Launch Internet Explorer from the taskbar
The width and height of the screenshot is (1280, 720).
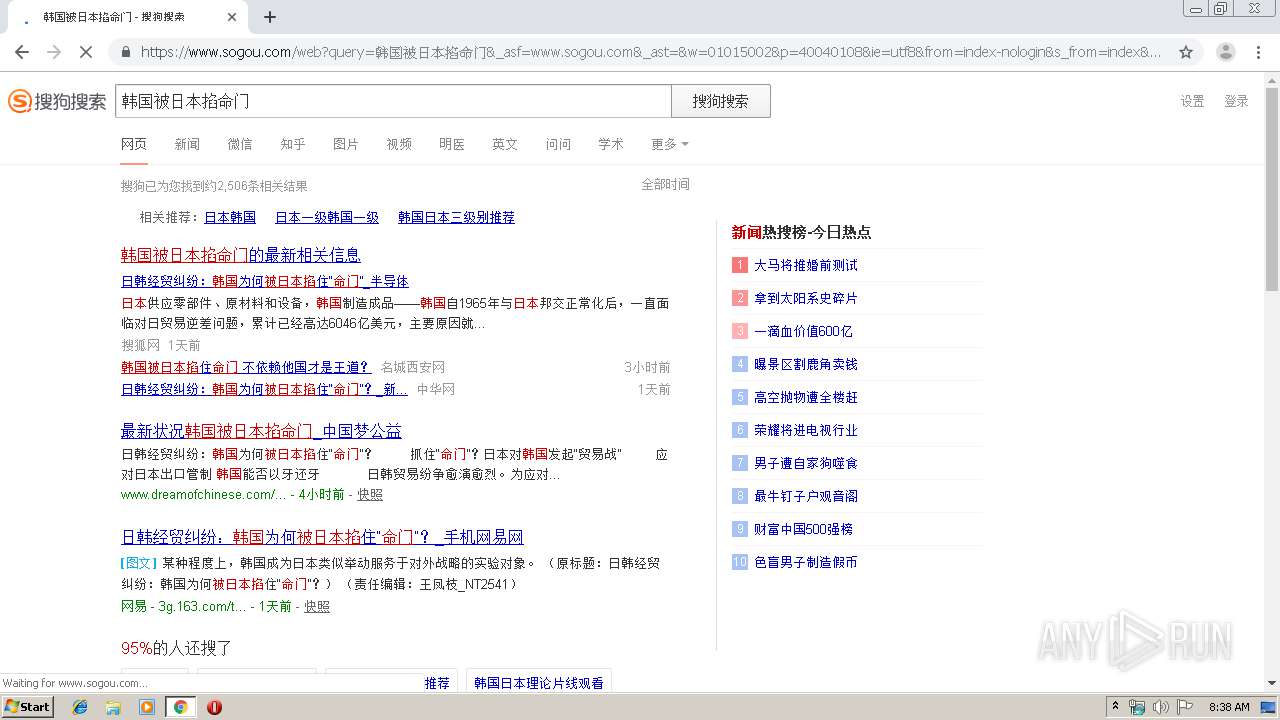point(80,707)
